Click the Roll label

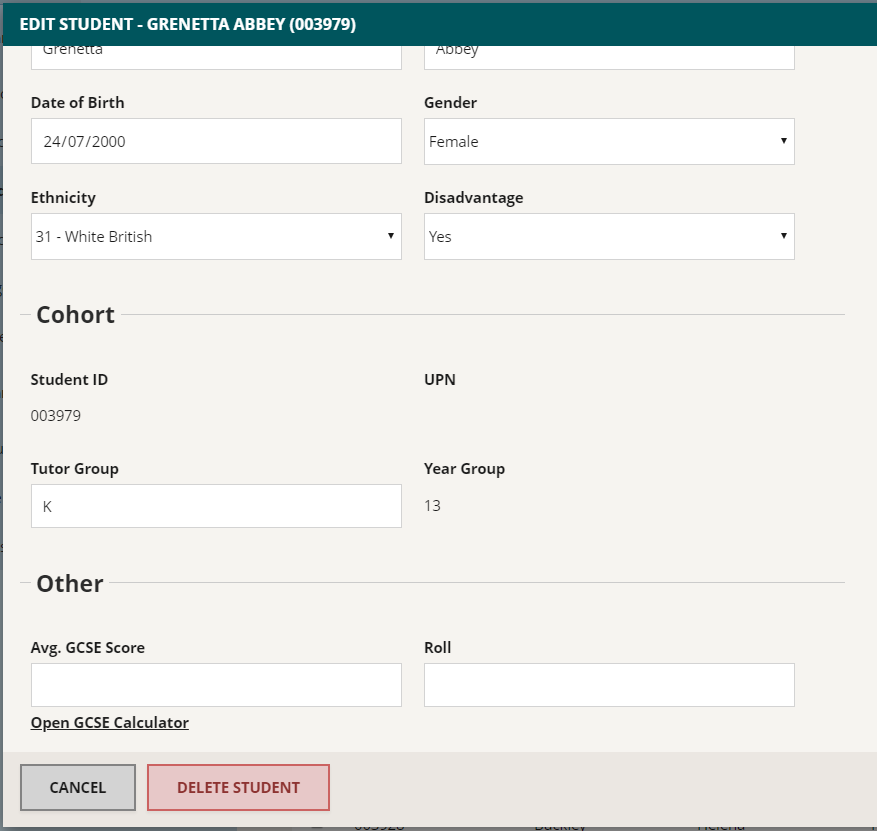coord(437,648)
